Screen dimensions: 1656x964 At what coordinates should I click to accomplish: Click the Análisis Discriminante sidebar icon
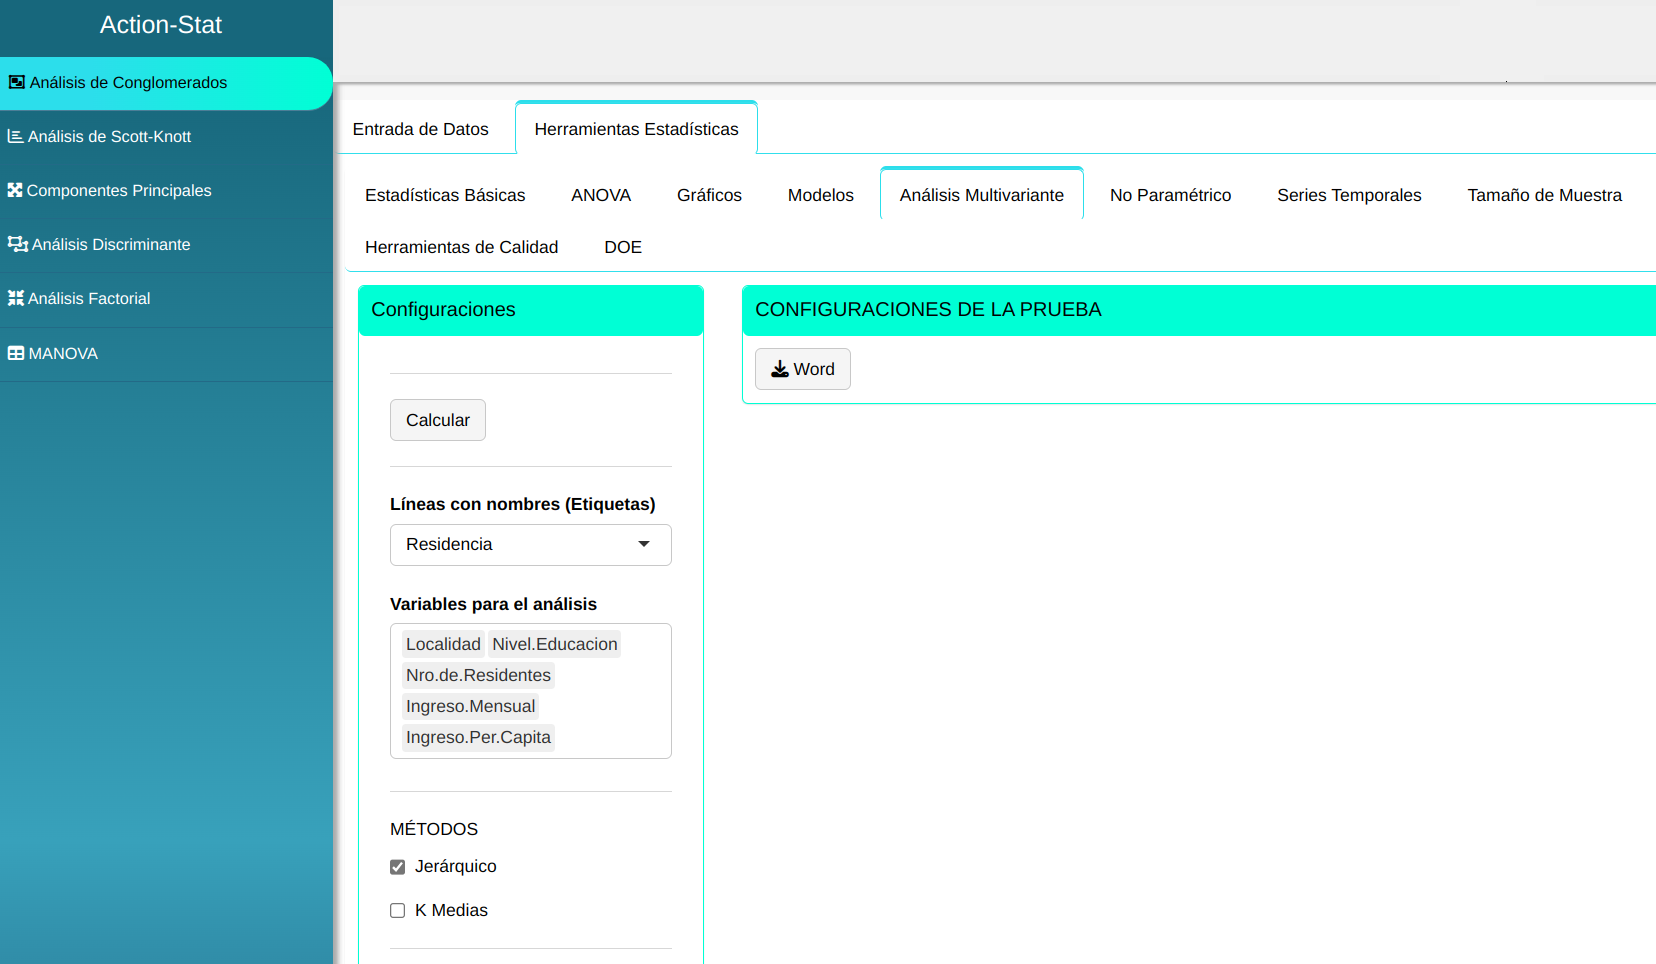[x=17, y=244]
